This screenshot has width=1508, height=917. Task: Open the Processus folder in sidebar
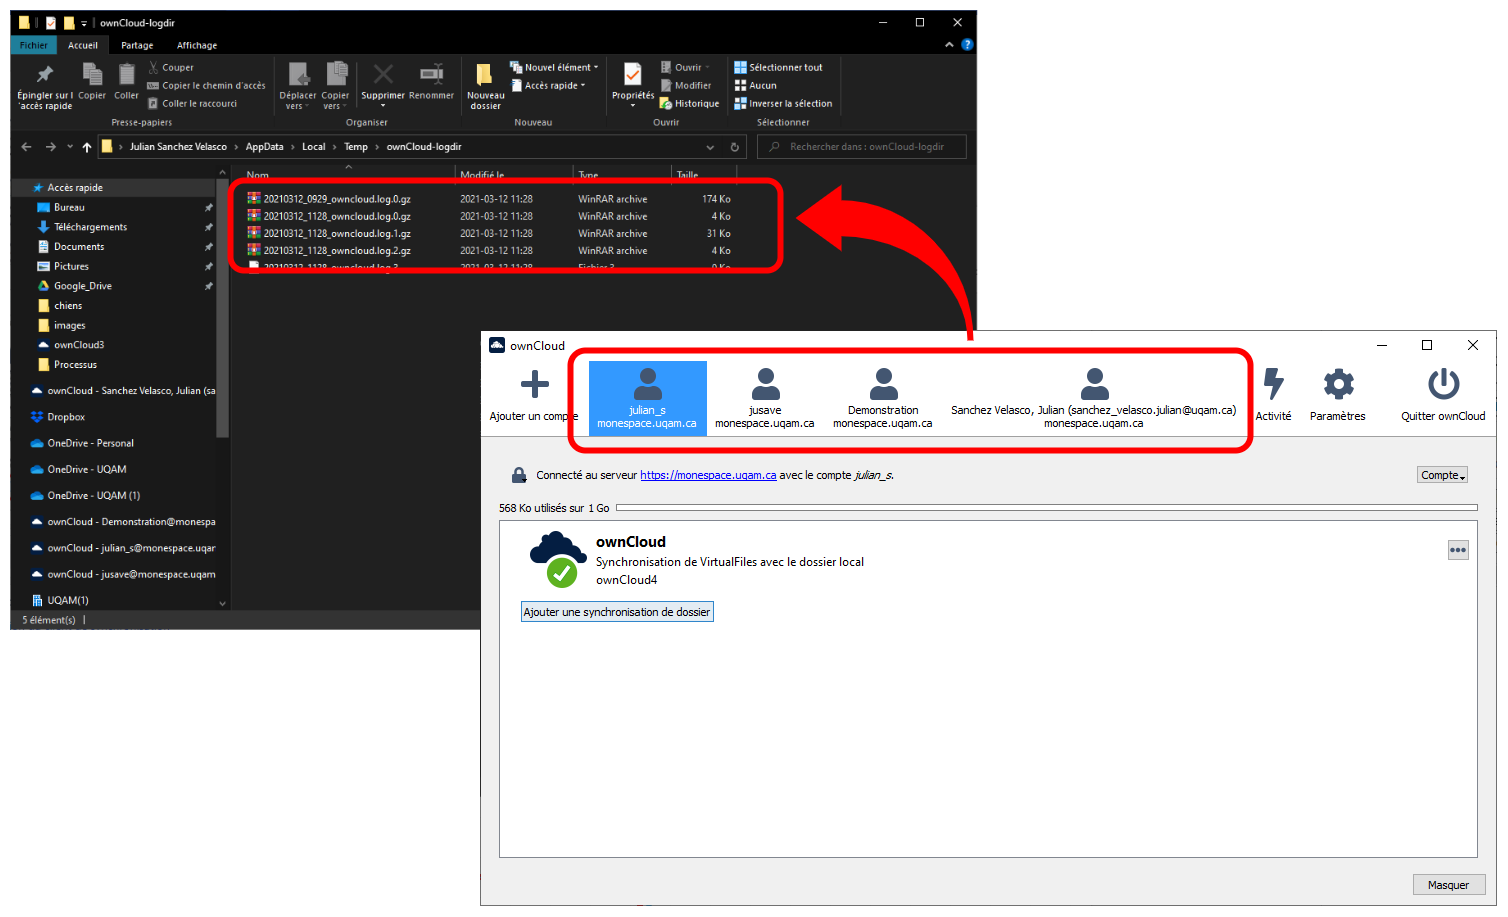click(75, 365)
